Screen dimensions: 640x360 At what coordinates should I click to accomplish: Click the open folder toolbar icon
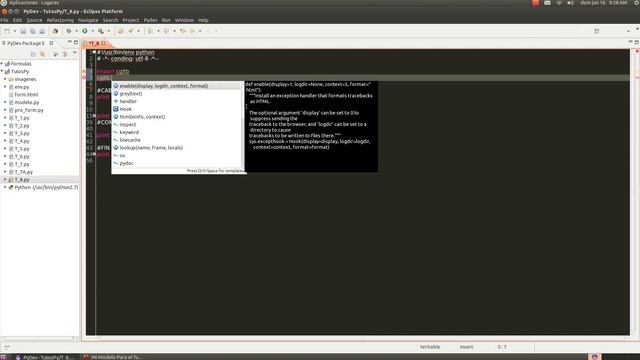pos(120,31)
